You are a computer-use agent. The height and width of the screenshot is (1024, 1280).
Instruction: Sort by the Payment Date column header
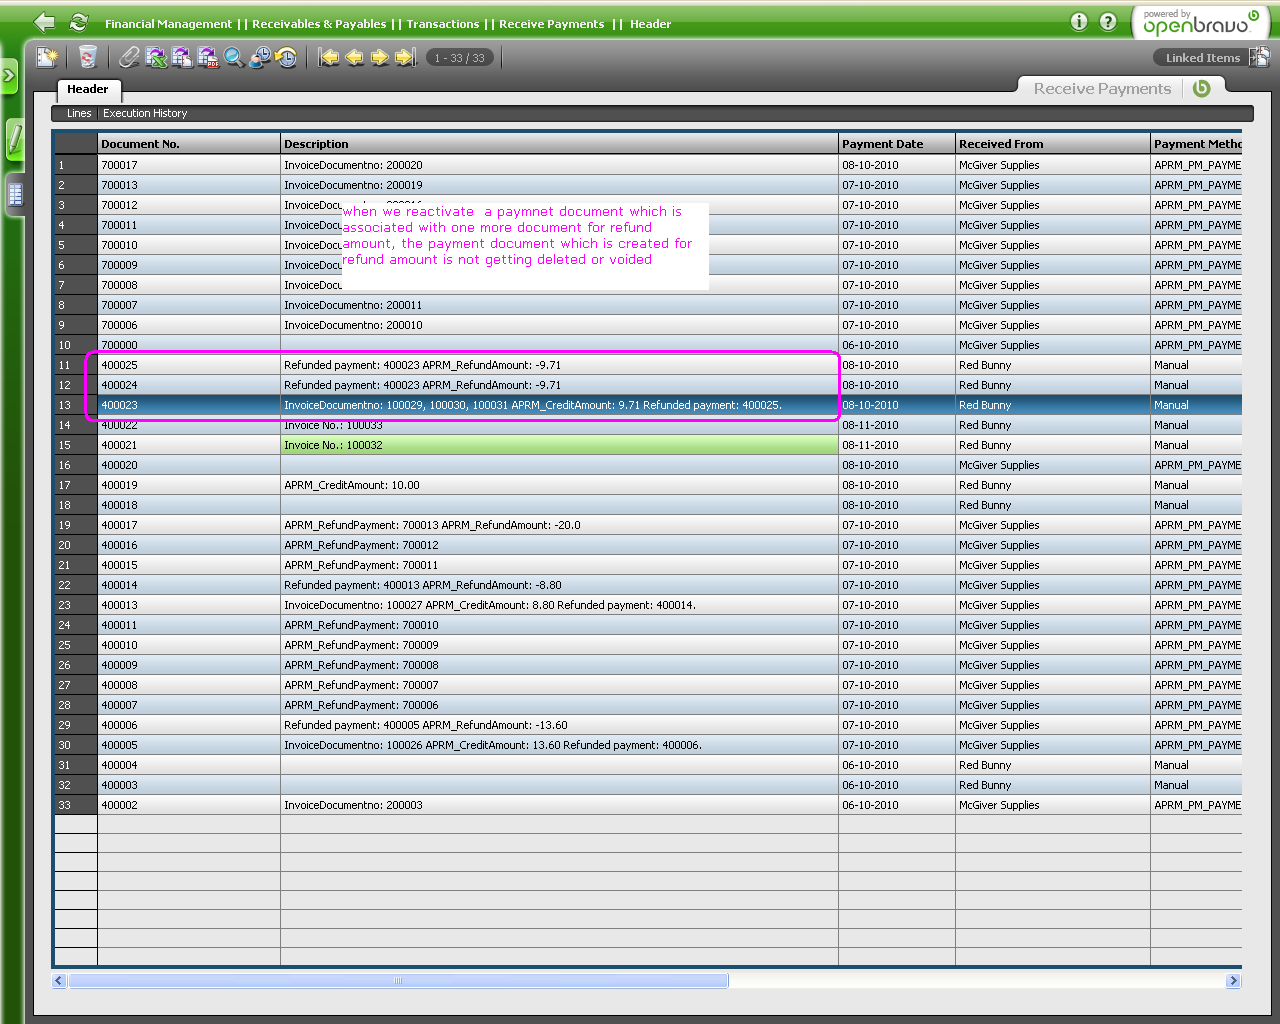[883, 144]
